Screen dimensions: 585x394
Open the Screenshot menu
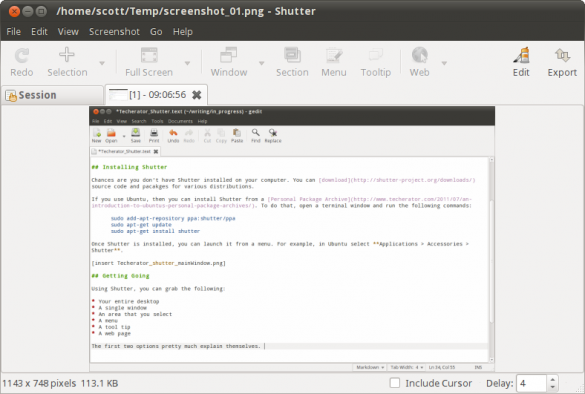click(114, 32)
